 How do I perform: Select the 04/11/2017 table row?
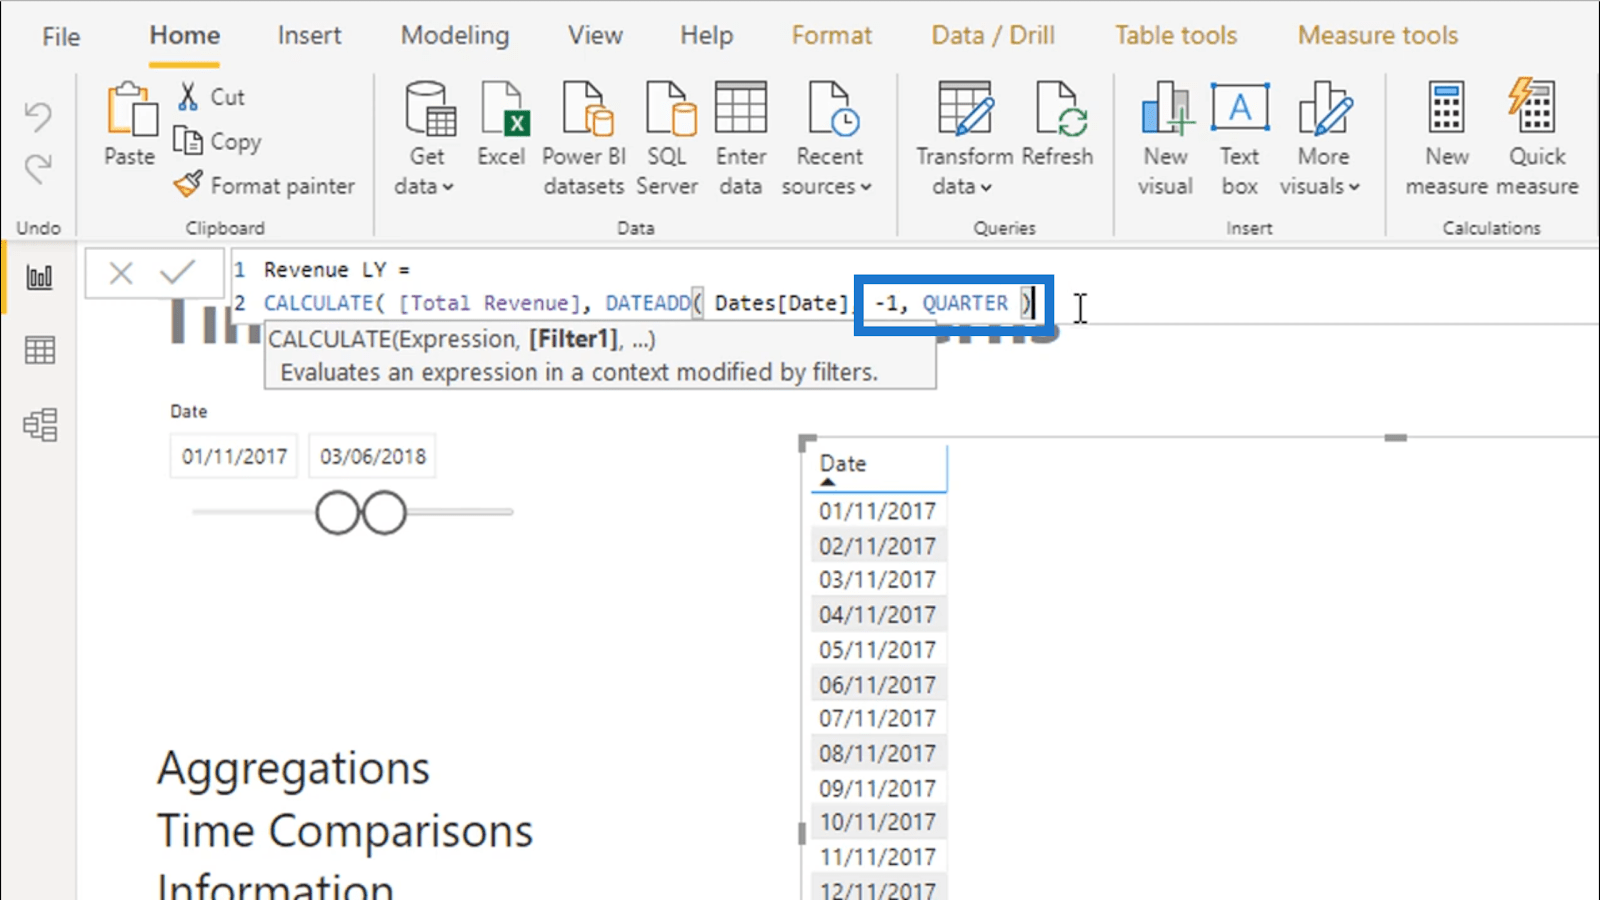pyautogui.click(x=877, y=615)
